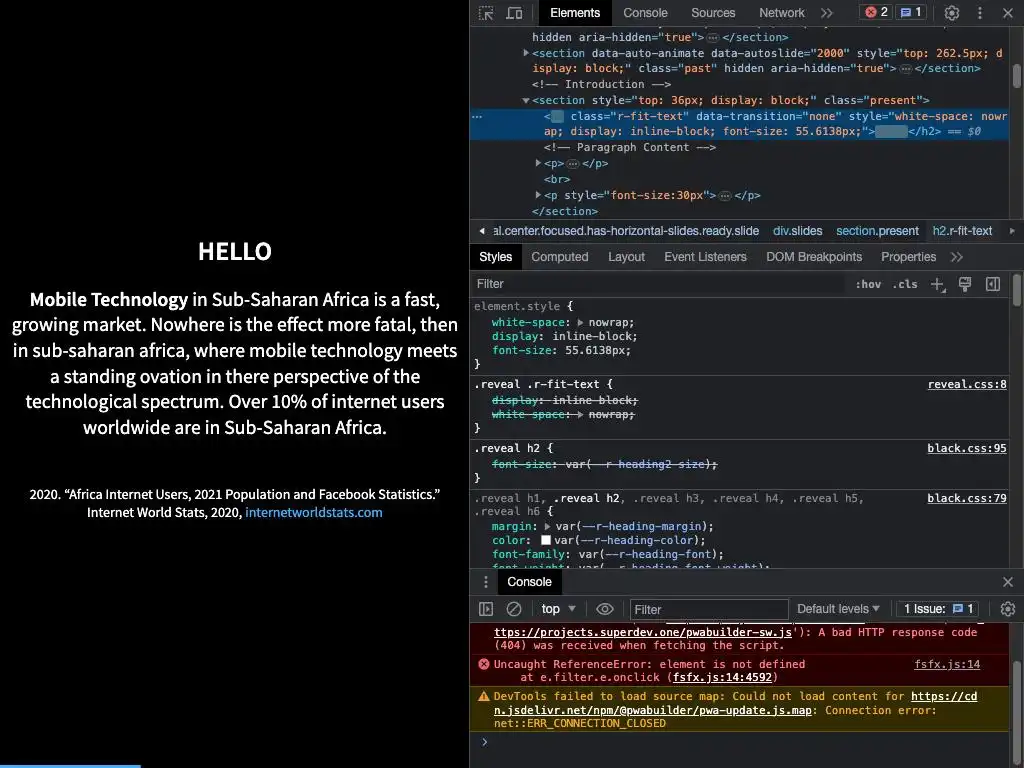The height and width of the screenshot is (768, 1024).
Task: Click the Introduction HTML comment line
Action: 601,84
